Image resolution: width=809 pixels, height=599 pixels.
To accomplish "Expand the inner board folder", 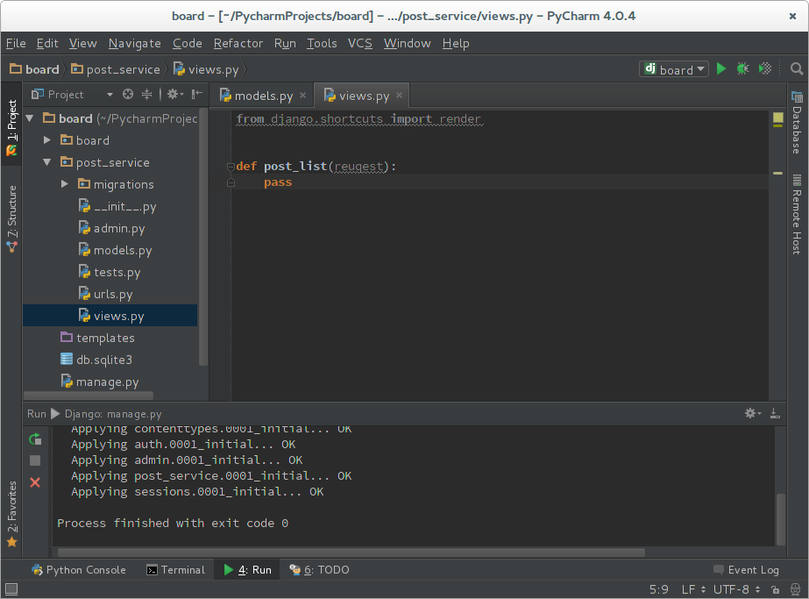I will click(47, 140).
